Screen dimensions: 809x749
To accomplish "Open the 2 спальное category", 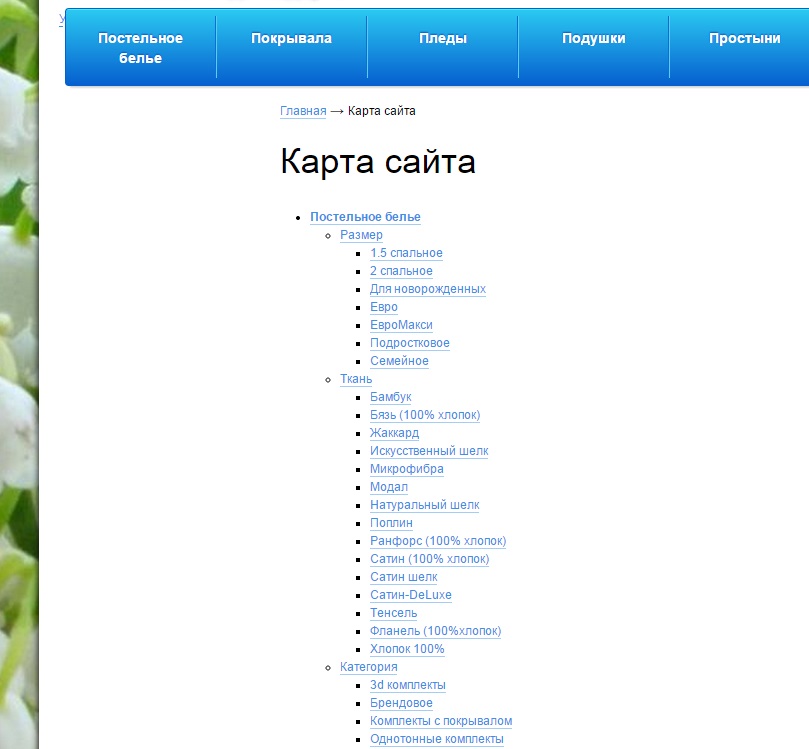I will (400, 271).
